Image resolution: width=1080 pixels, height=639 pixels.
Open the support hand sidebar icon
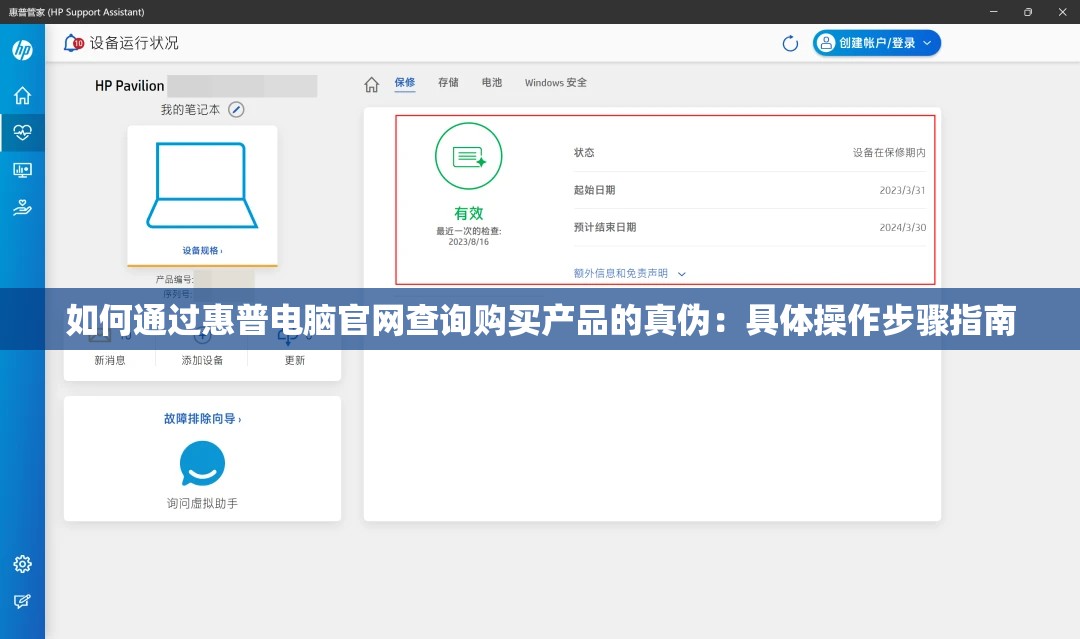[x=22, y=207]
